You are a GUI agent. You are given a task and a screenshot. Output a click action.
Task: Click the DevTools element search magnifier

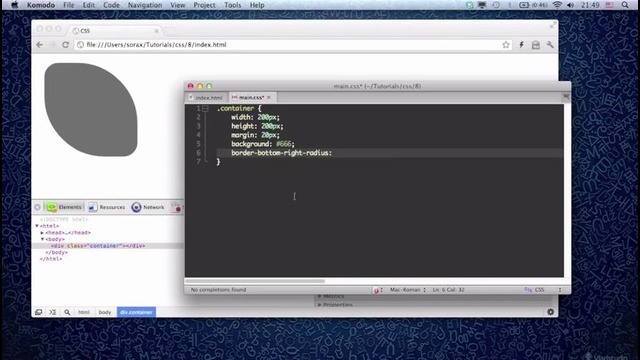click(67, 312)
